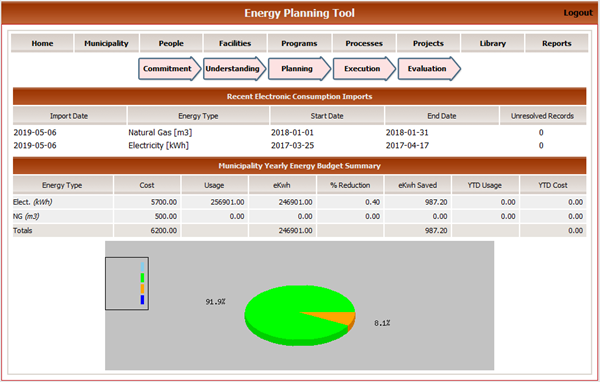Open the Programs tab

[299, 43]
